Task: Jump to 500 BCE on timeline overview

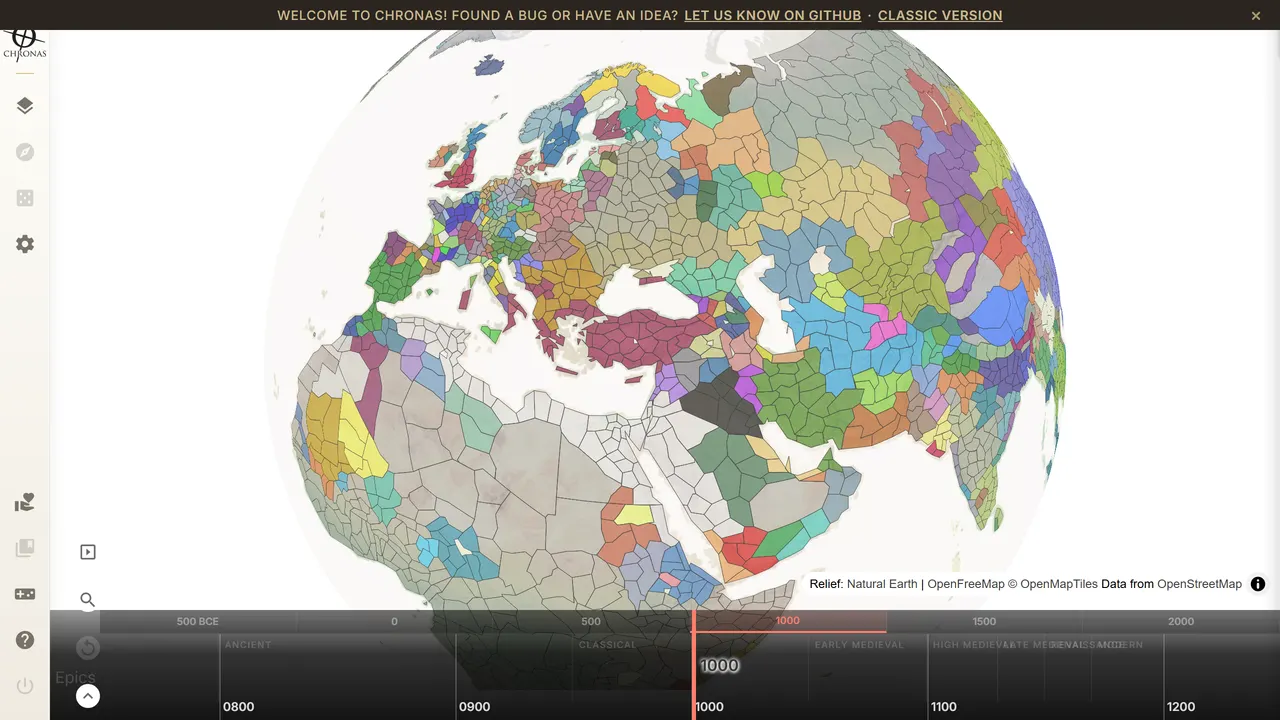Action: 197,621
